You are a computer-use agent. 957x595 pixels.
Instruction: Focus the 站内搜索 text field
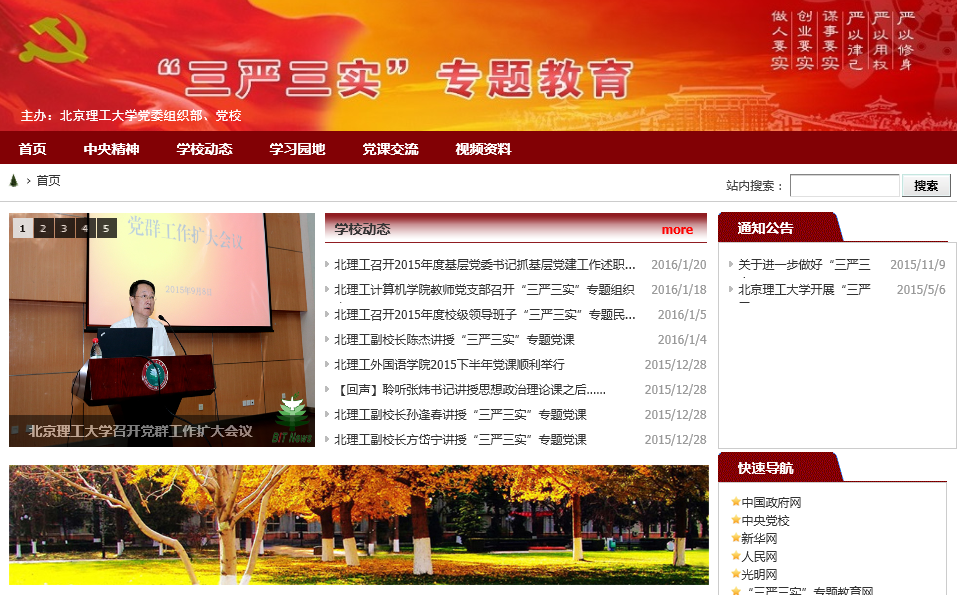(x=844, y=186)
